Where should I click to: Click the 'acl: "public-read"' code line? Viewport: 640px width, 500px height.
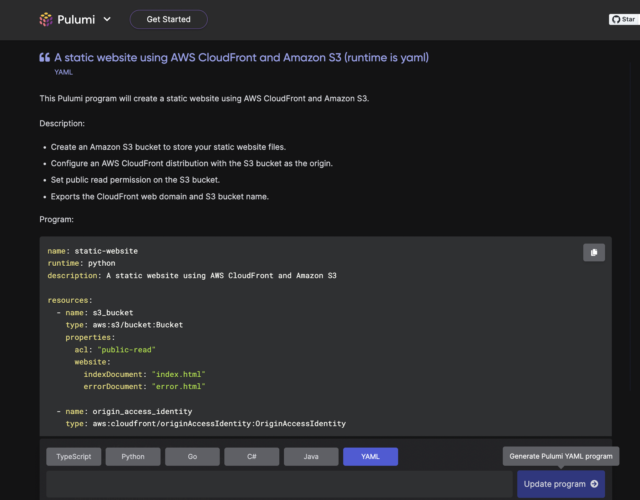tap(115, 350)
